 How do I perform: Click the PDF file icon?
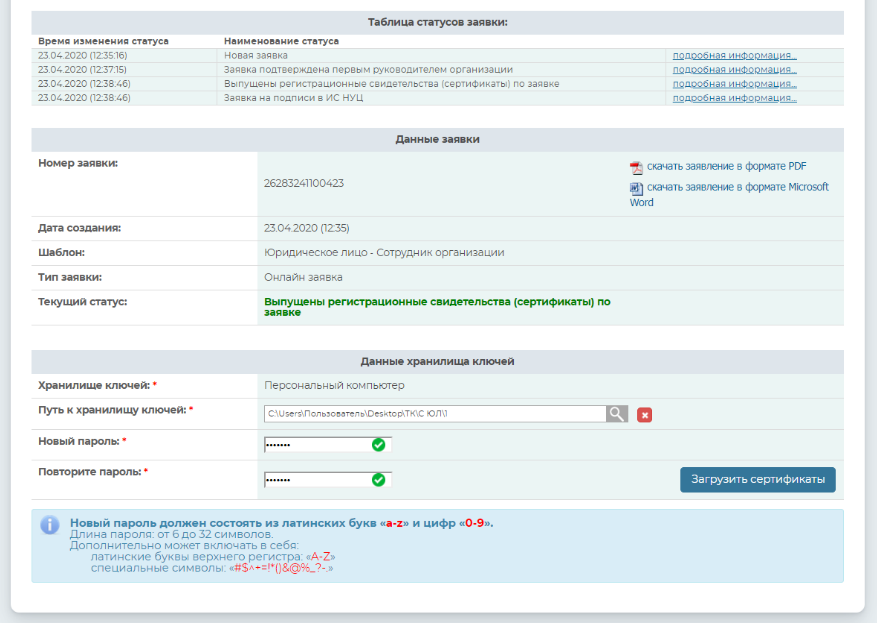(x=636, y=168)
